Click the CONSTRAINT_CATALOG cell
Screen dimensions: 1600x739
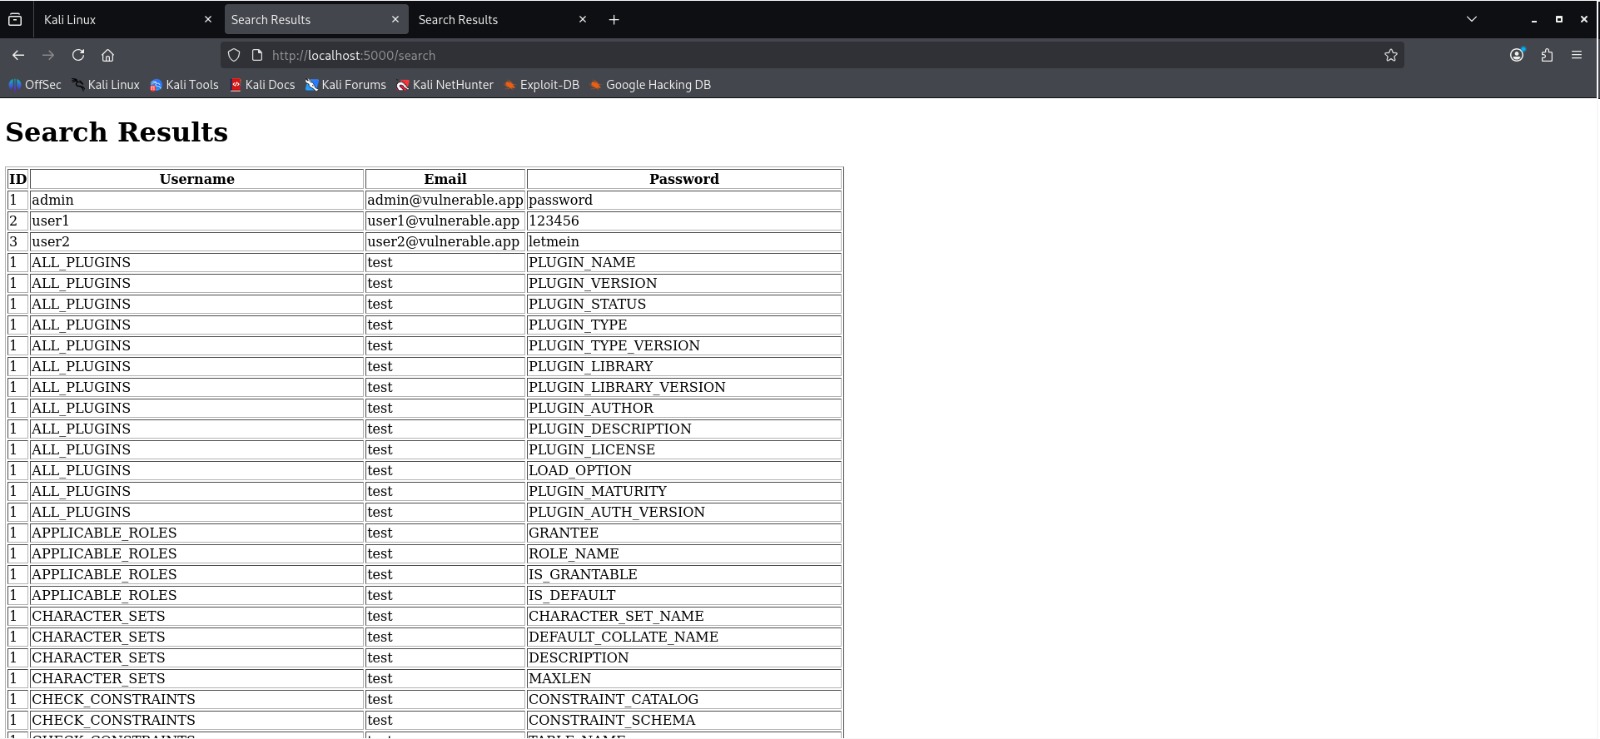point(684,699)
